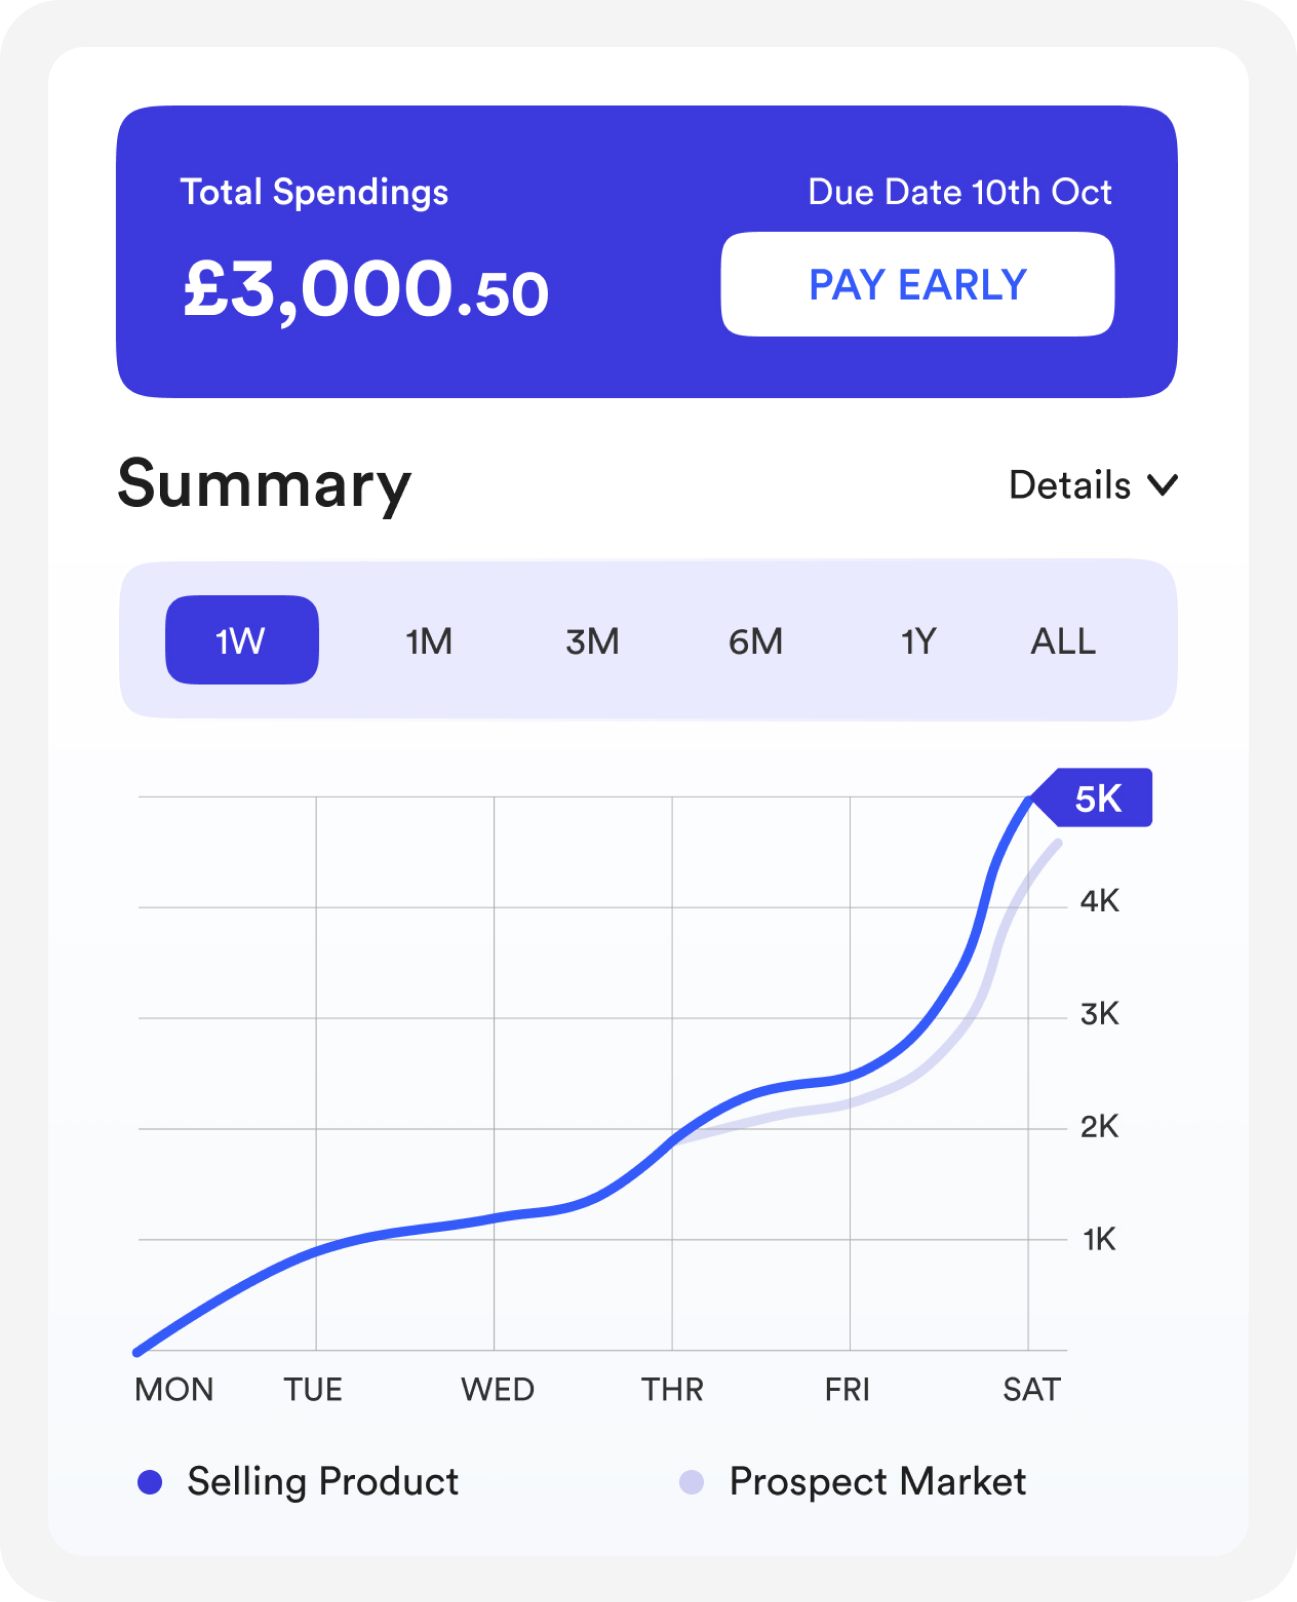This screenshot has width=1297, height=1602.
Task: Click the PAY EARLY button
Action: tap(917, 285)
